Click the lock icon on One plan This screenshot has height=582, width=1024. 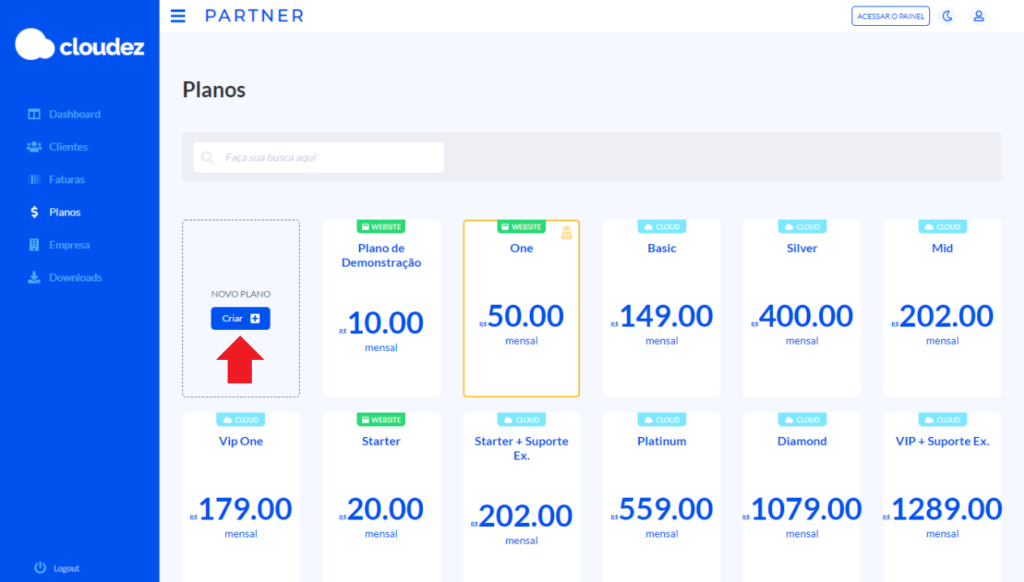click(566, 233)
